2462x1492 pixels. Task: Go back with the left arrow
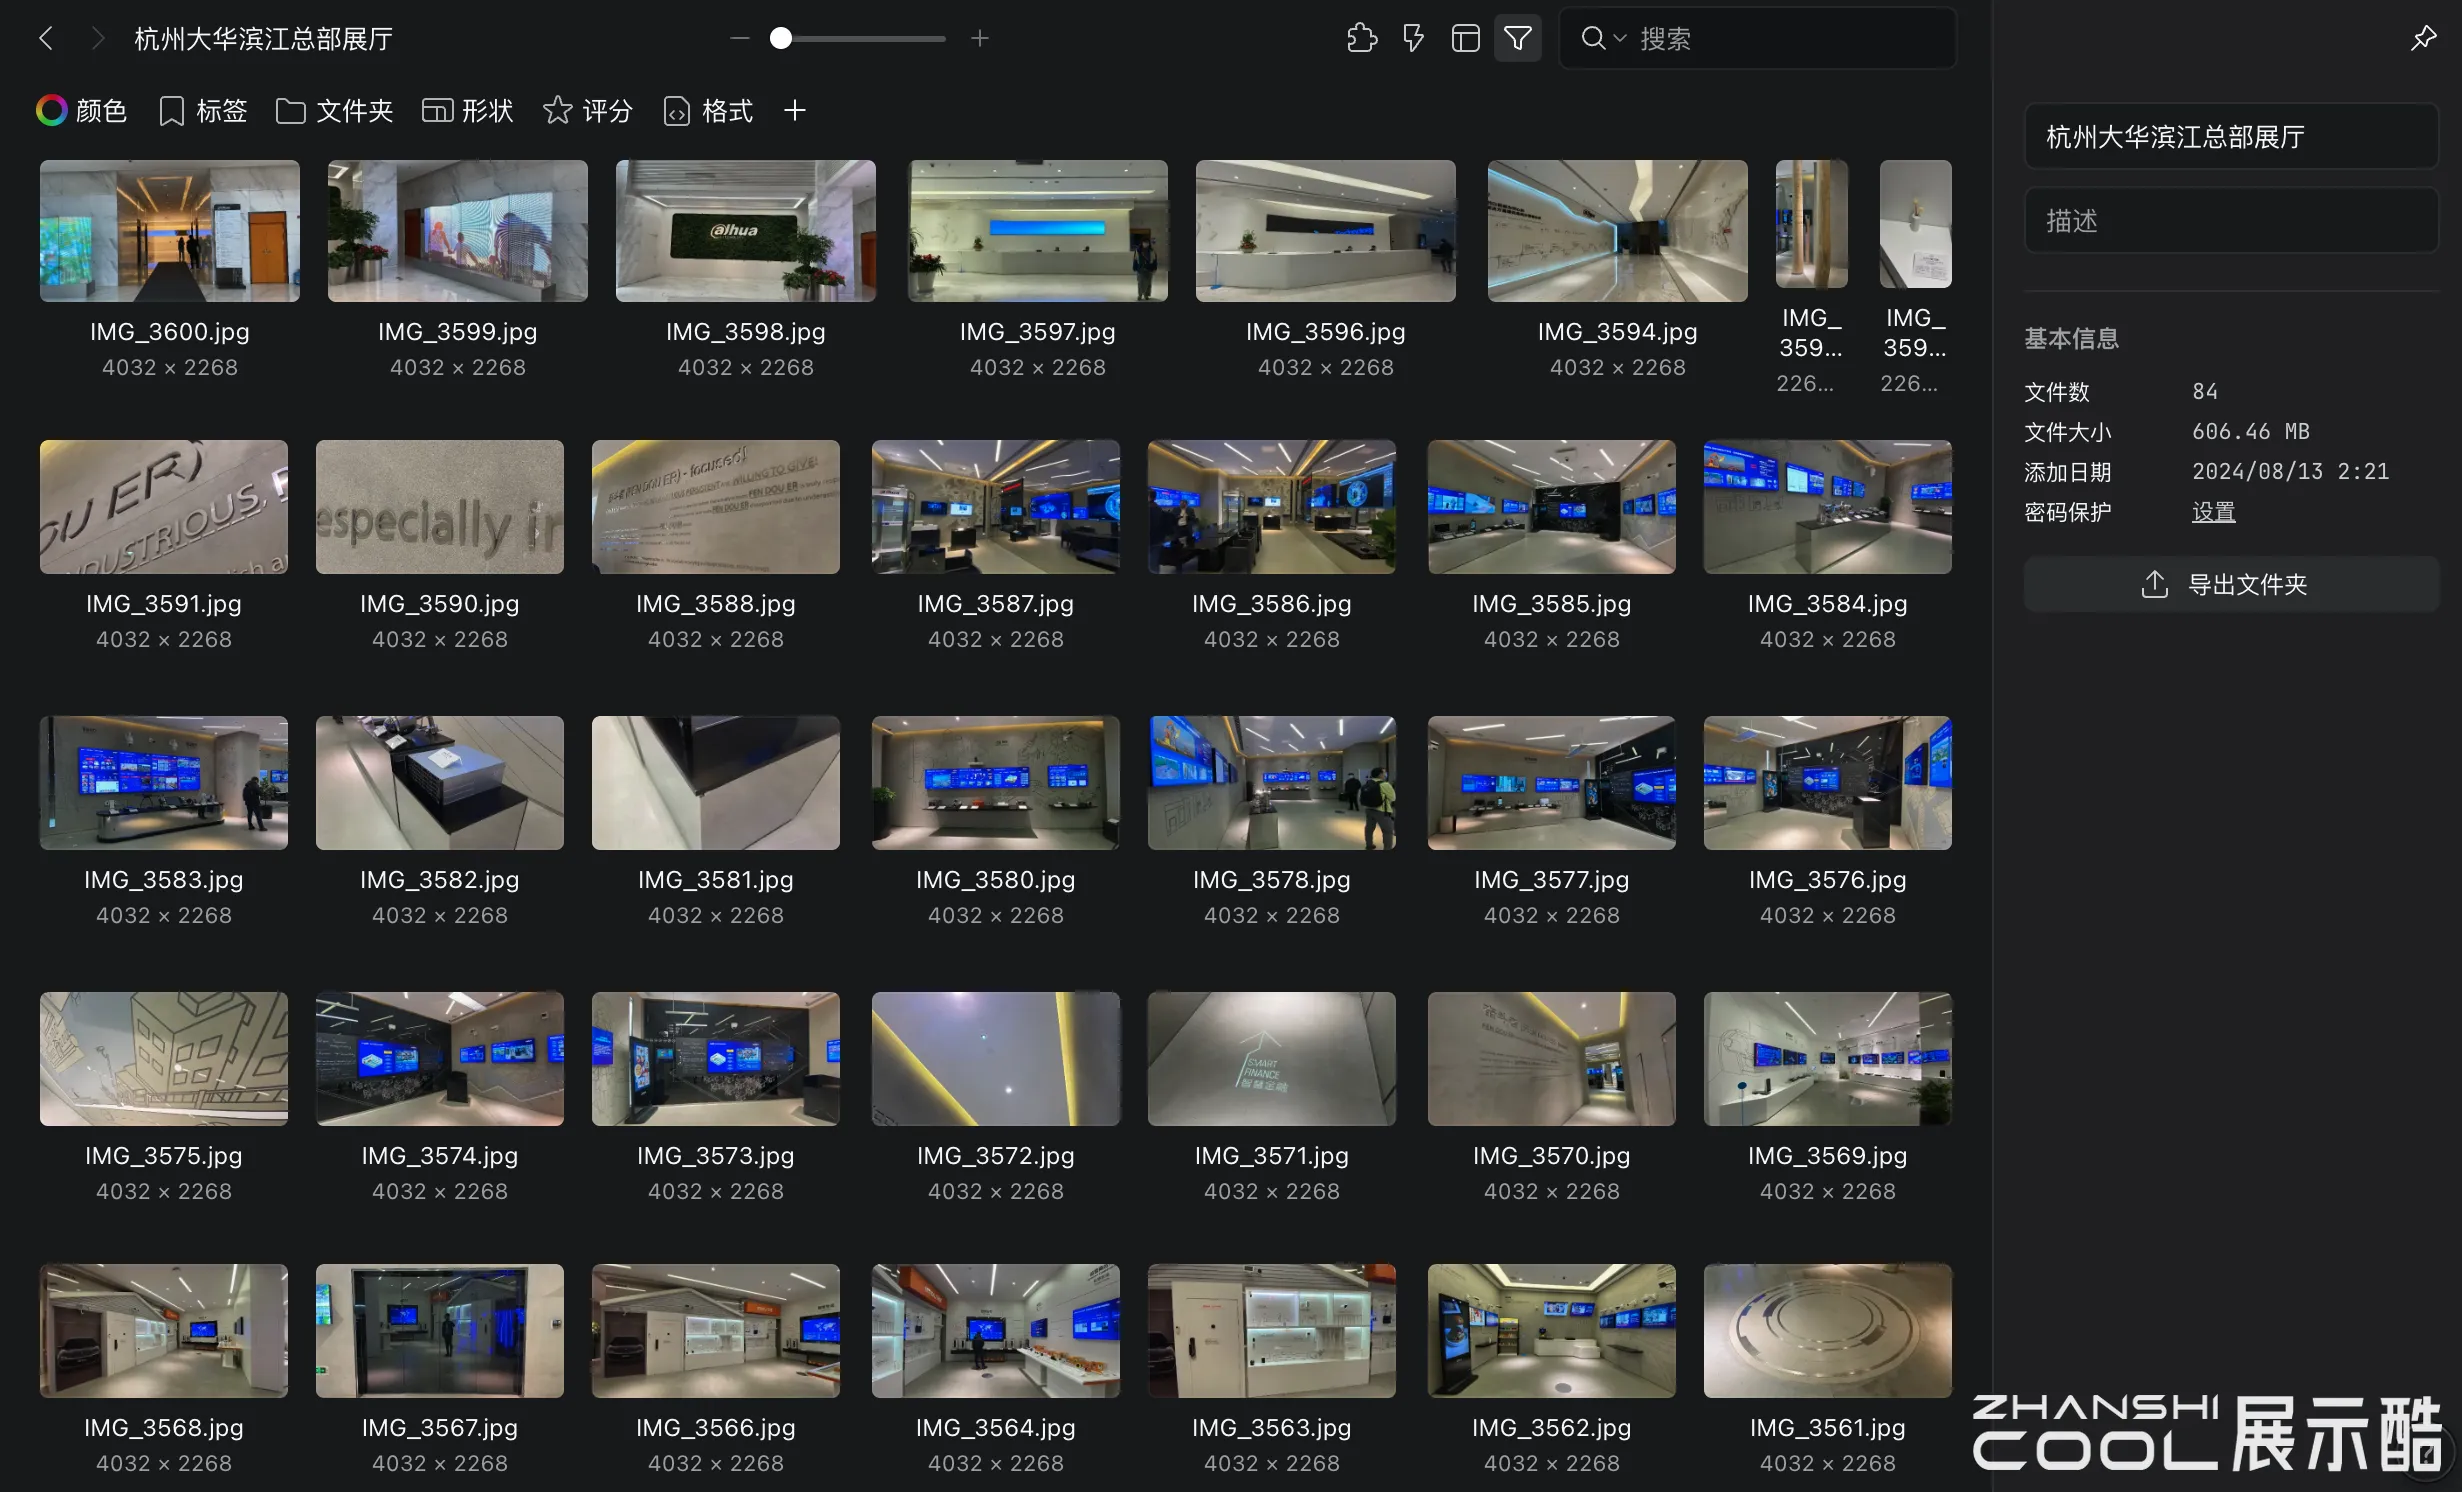coord(46,39)
